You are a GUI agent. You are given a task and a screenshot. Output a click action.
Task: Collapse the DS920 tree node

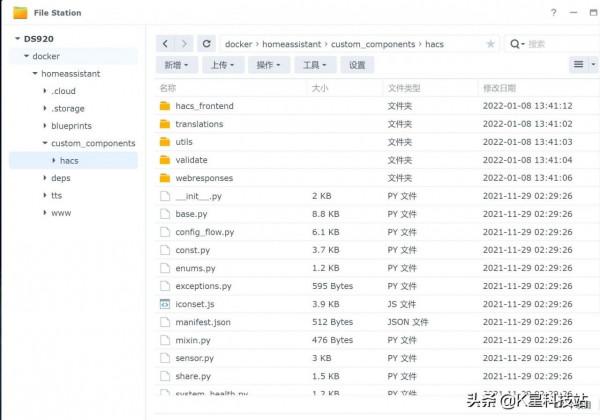[x=17, y=39]
